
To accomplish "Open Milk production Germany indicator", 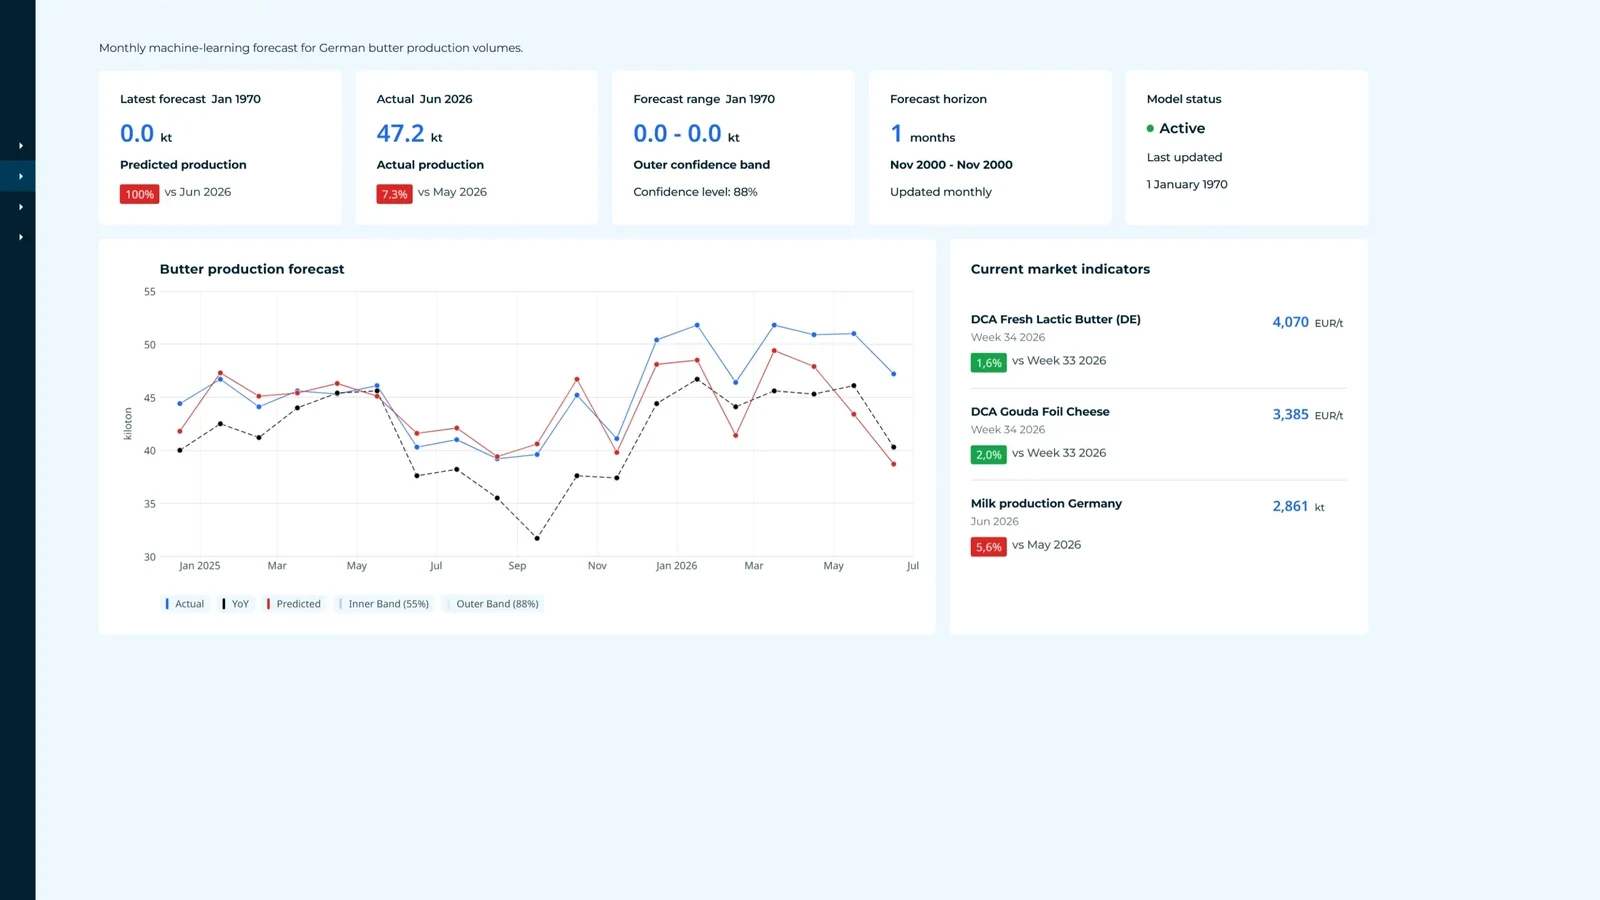I will tap(1046, 503).
